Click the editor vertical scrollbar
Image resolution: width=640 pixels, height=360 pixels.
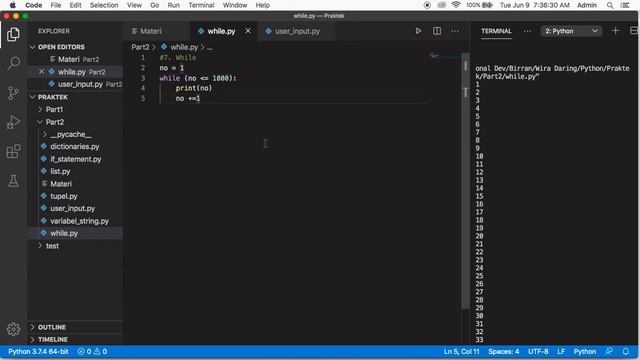(465, 180)
